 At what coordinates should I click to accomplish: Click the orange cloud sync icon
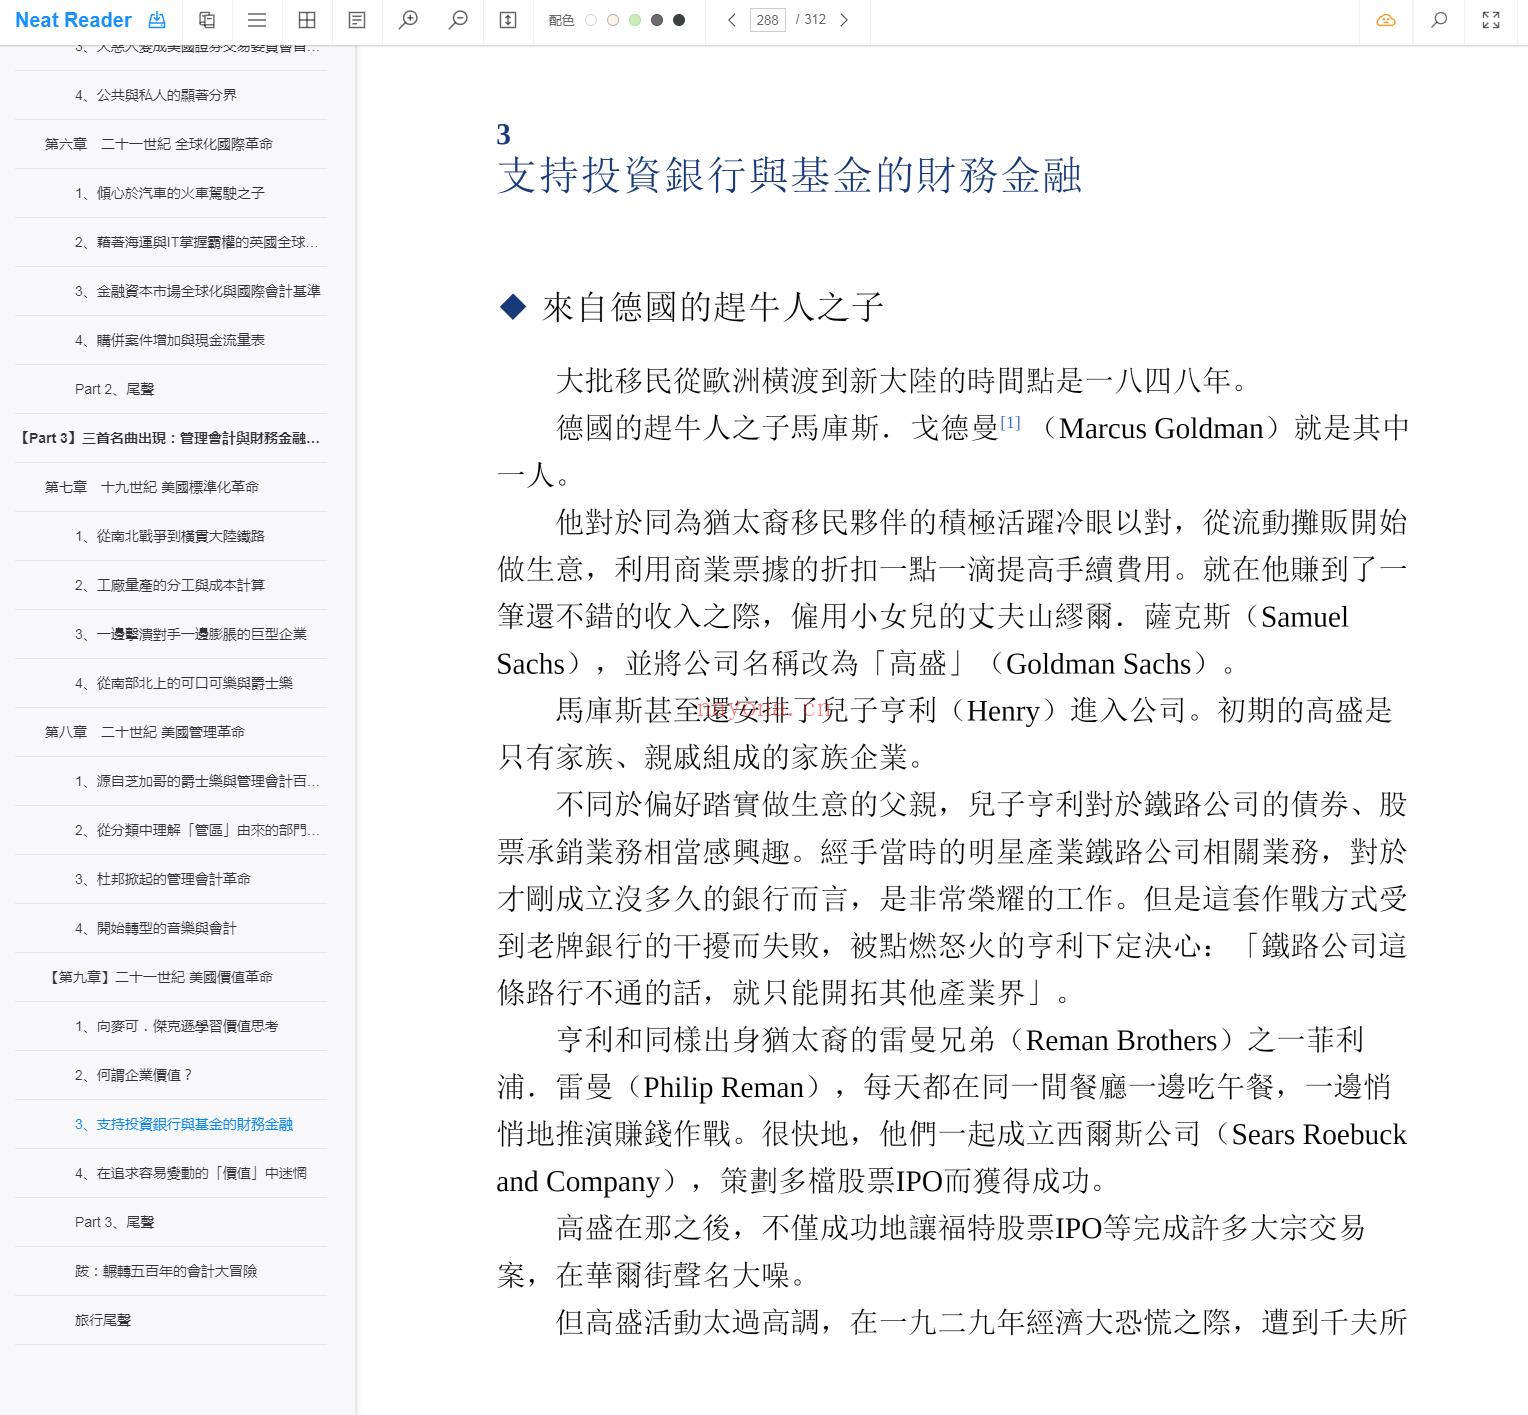1386,20
